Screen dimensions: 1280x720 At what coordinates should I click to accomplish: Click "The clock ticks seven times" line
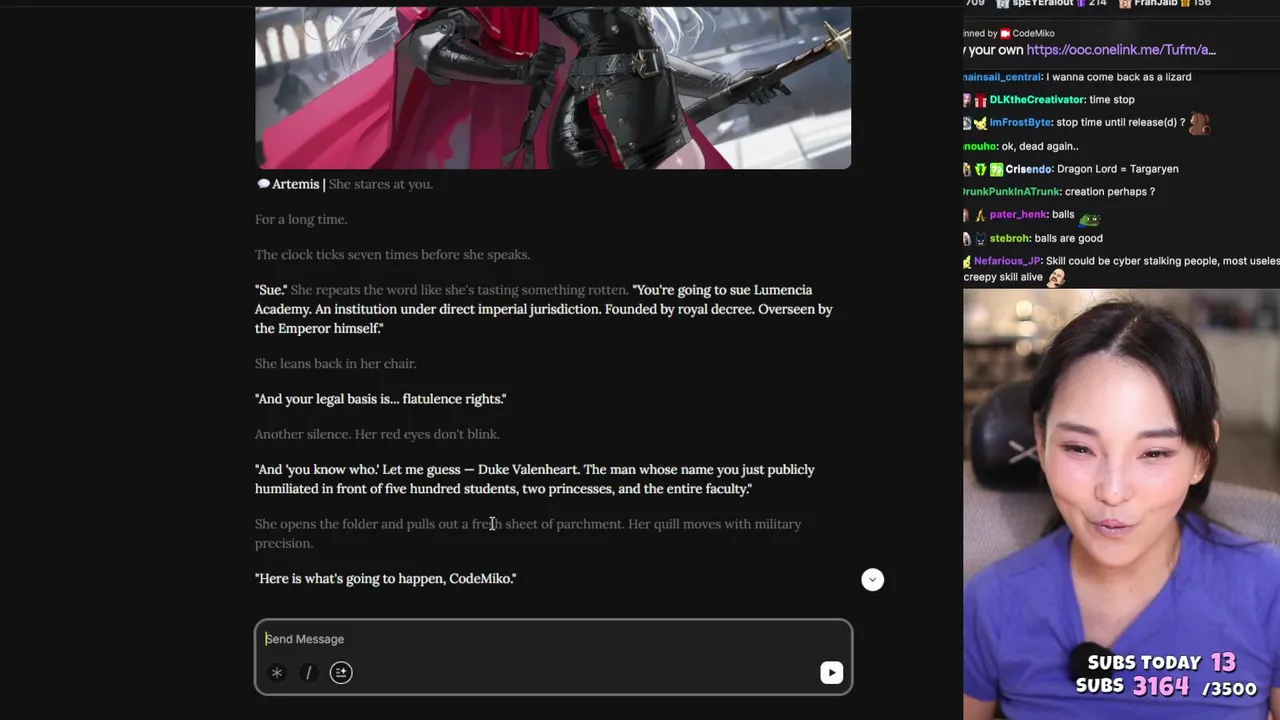pos(392,254)
